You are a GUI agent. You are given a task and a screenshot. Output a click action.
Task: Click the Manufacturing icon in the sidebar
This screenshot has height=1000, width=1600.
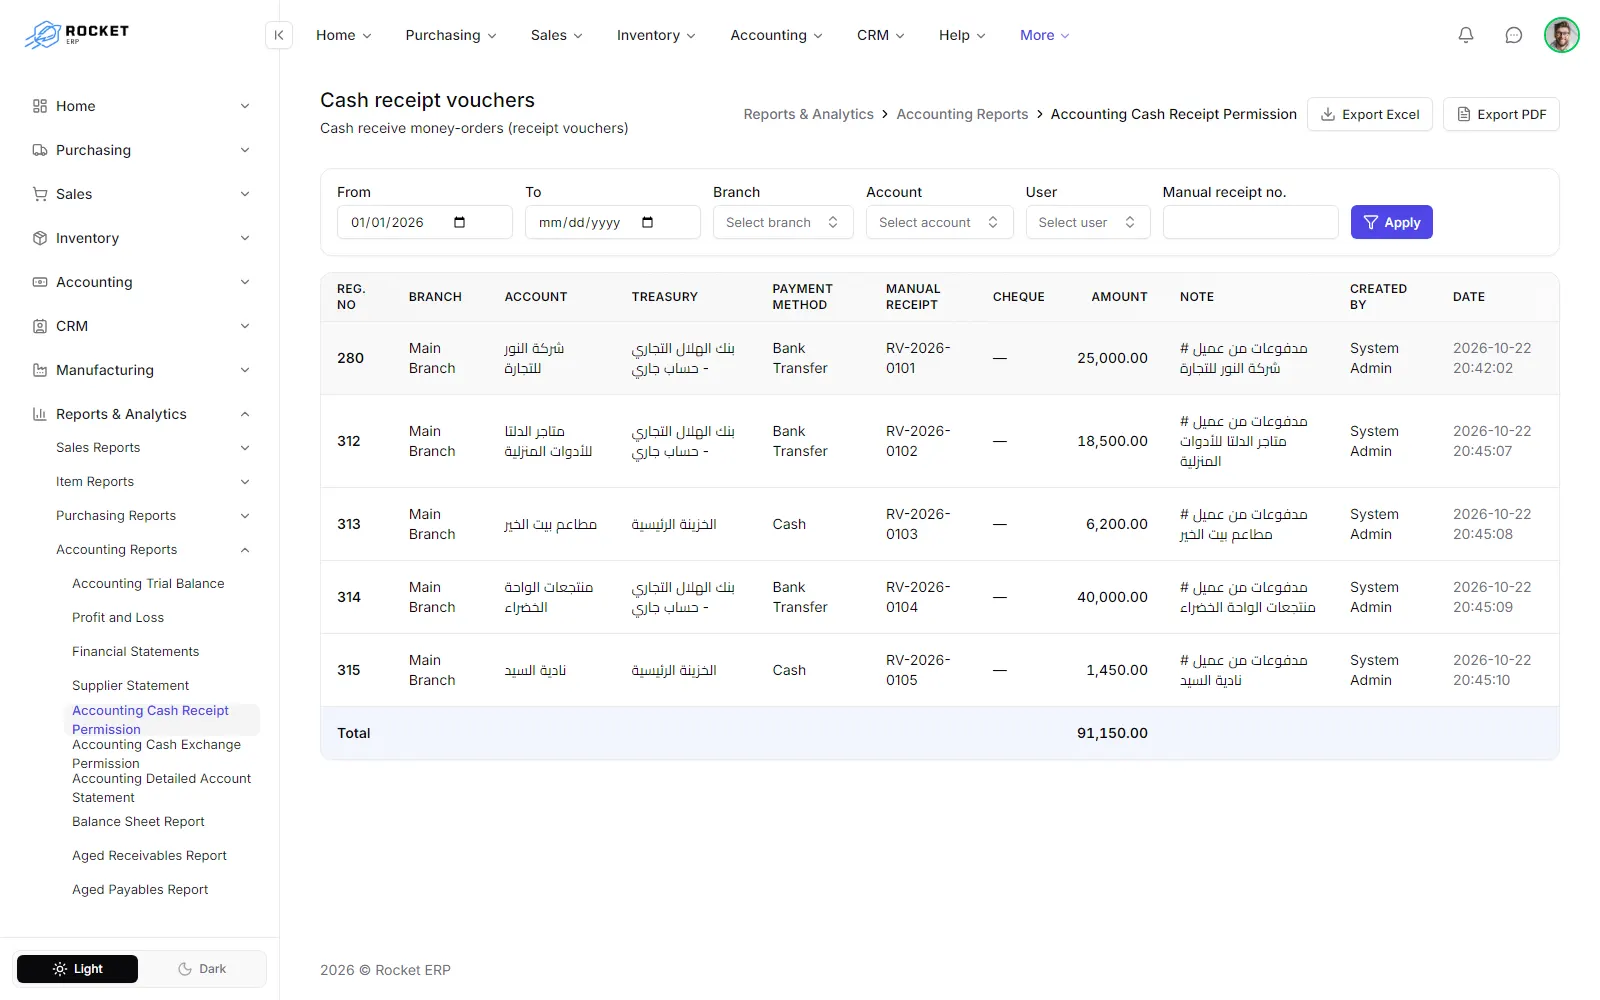click(40, 370)
